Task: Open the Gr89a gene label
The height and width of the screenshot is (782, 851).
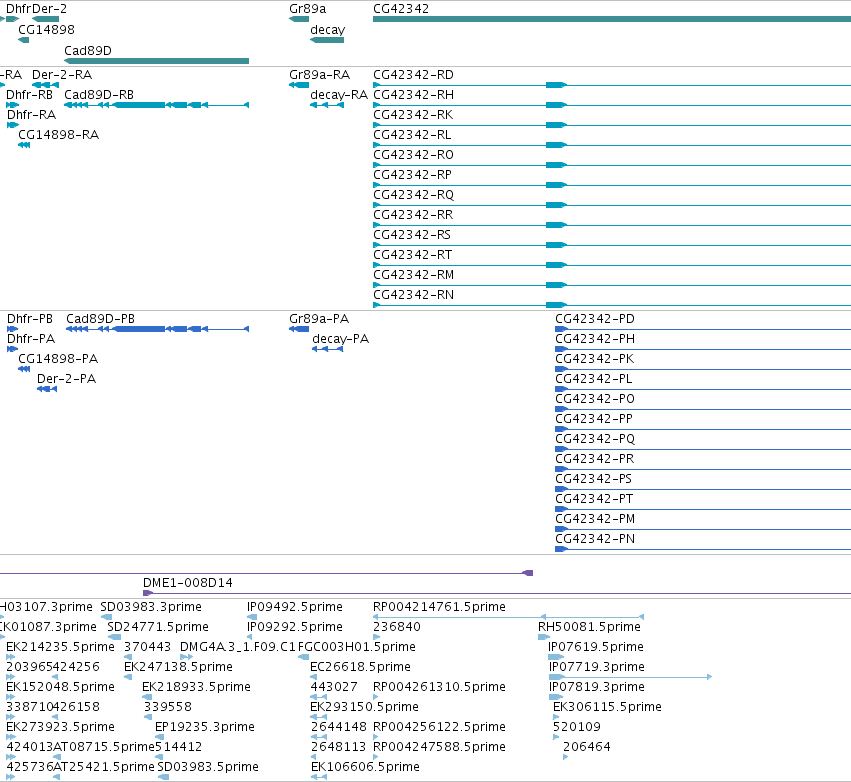Action: point(308,9)
